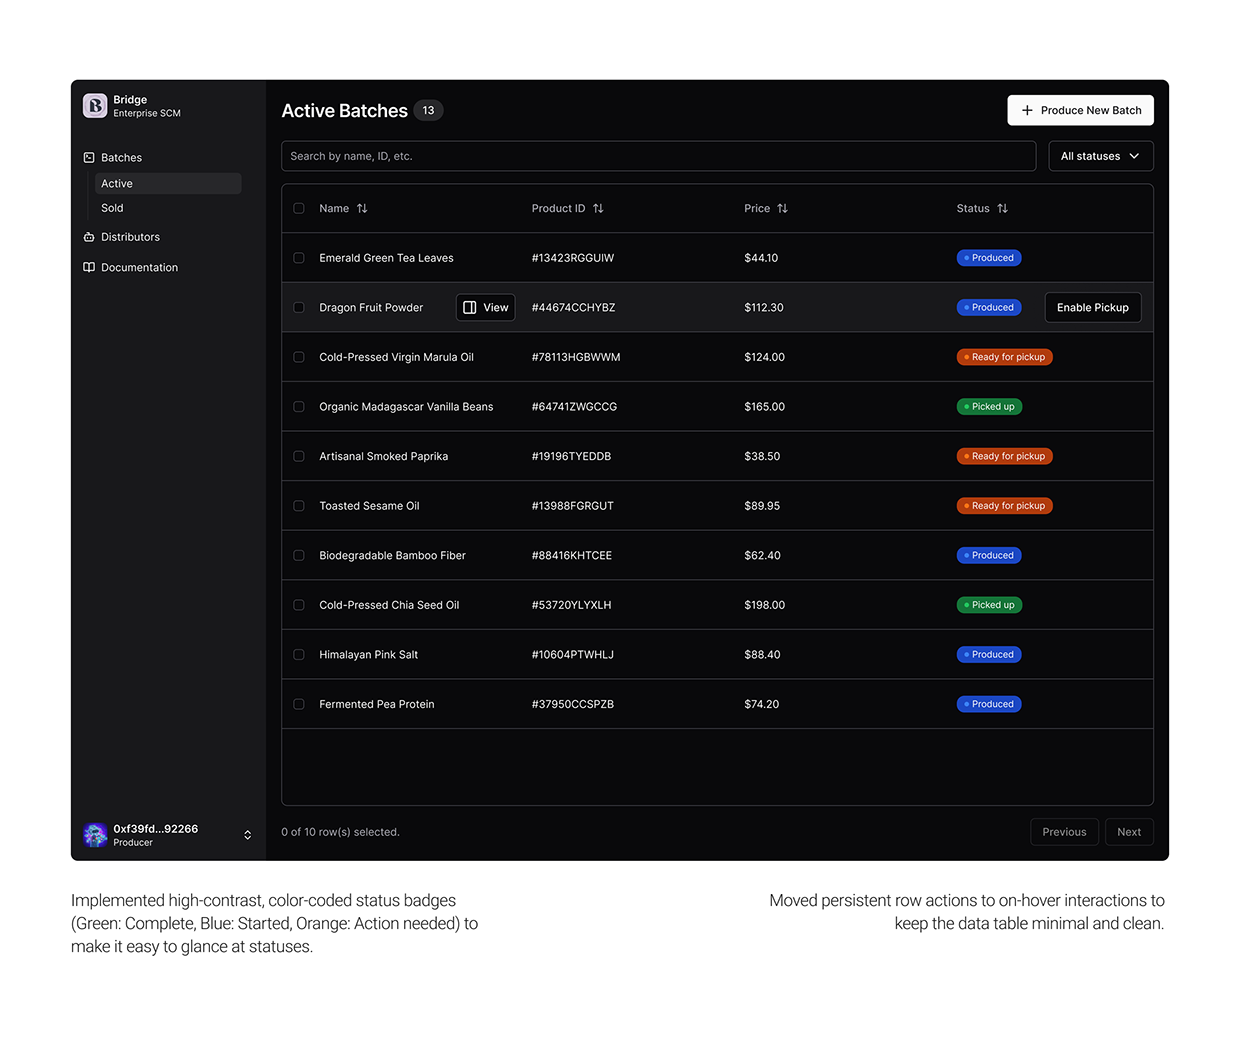Enable Pickup for Dragon Fruit Powder
The width and height of the screenshot is (1240, 1038).
(x=1092, y=307)
